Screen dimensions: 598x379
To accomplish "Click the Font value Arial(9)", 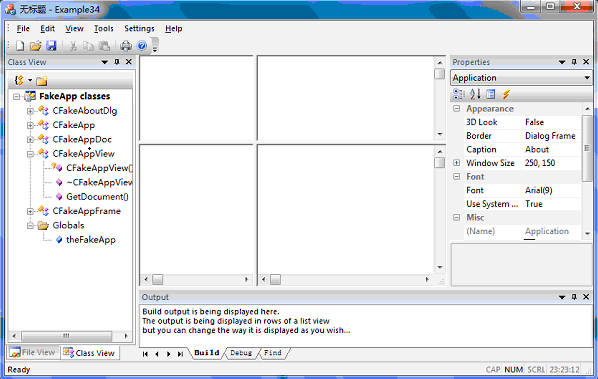I will [538, 190].
